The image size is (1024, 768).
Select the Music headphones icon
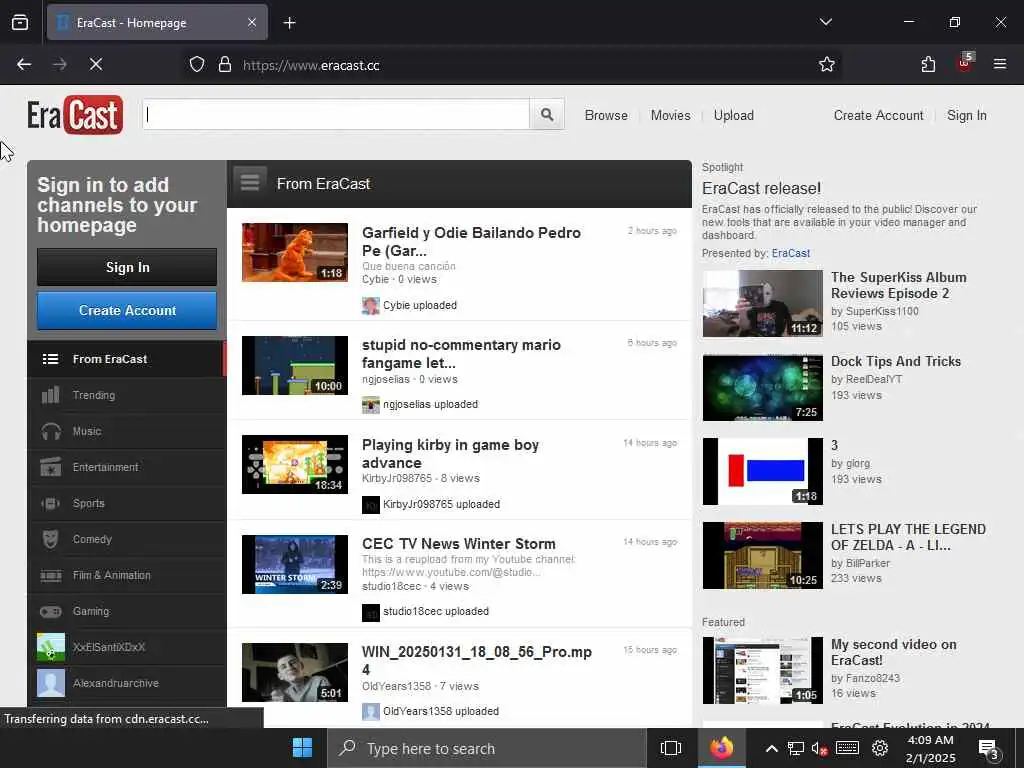tap(50, 431)
